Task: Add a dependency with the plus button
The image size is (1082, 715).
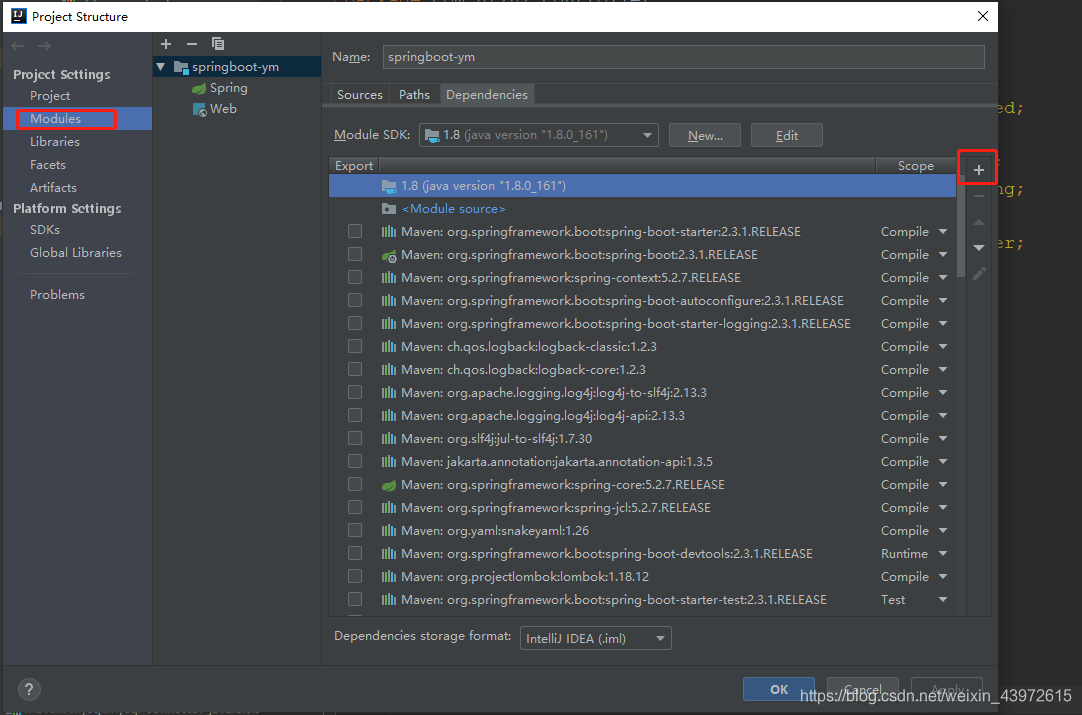Action: [978, 170]
